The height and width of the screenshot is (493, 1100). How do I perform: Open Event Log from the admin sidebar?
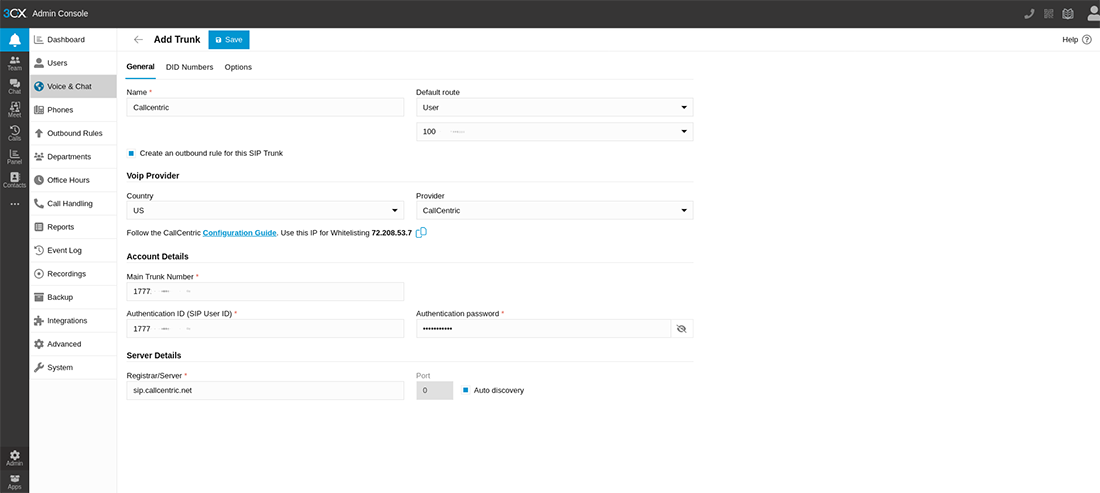coord(73,250)
